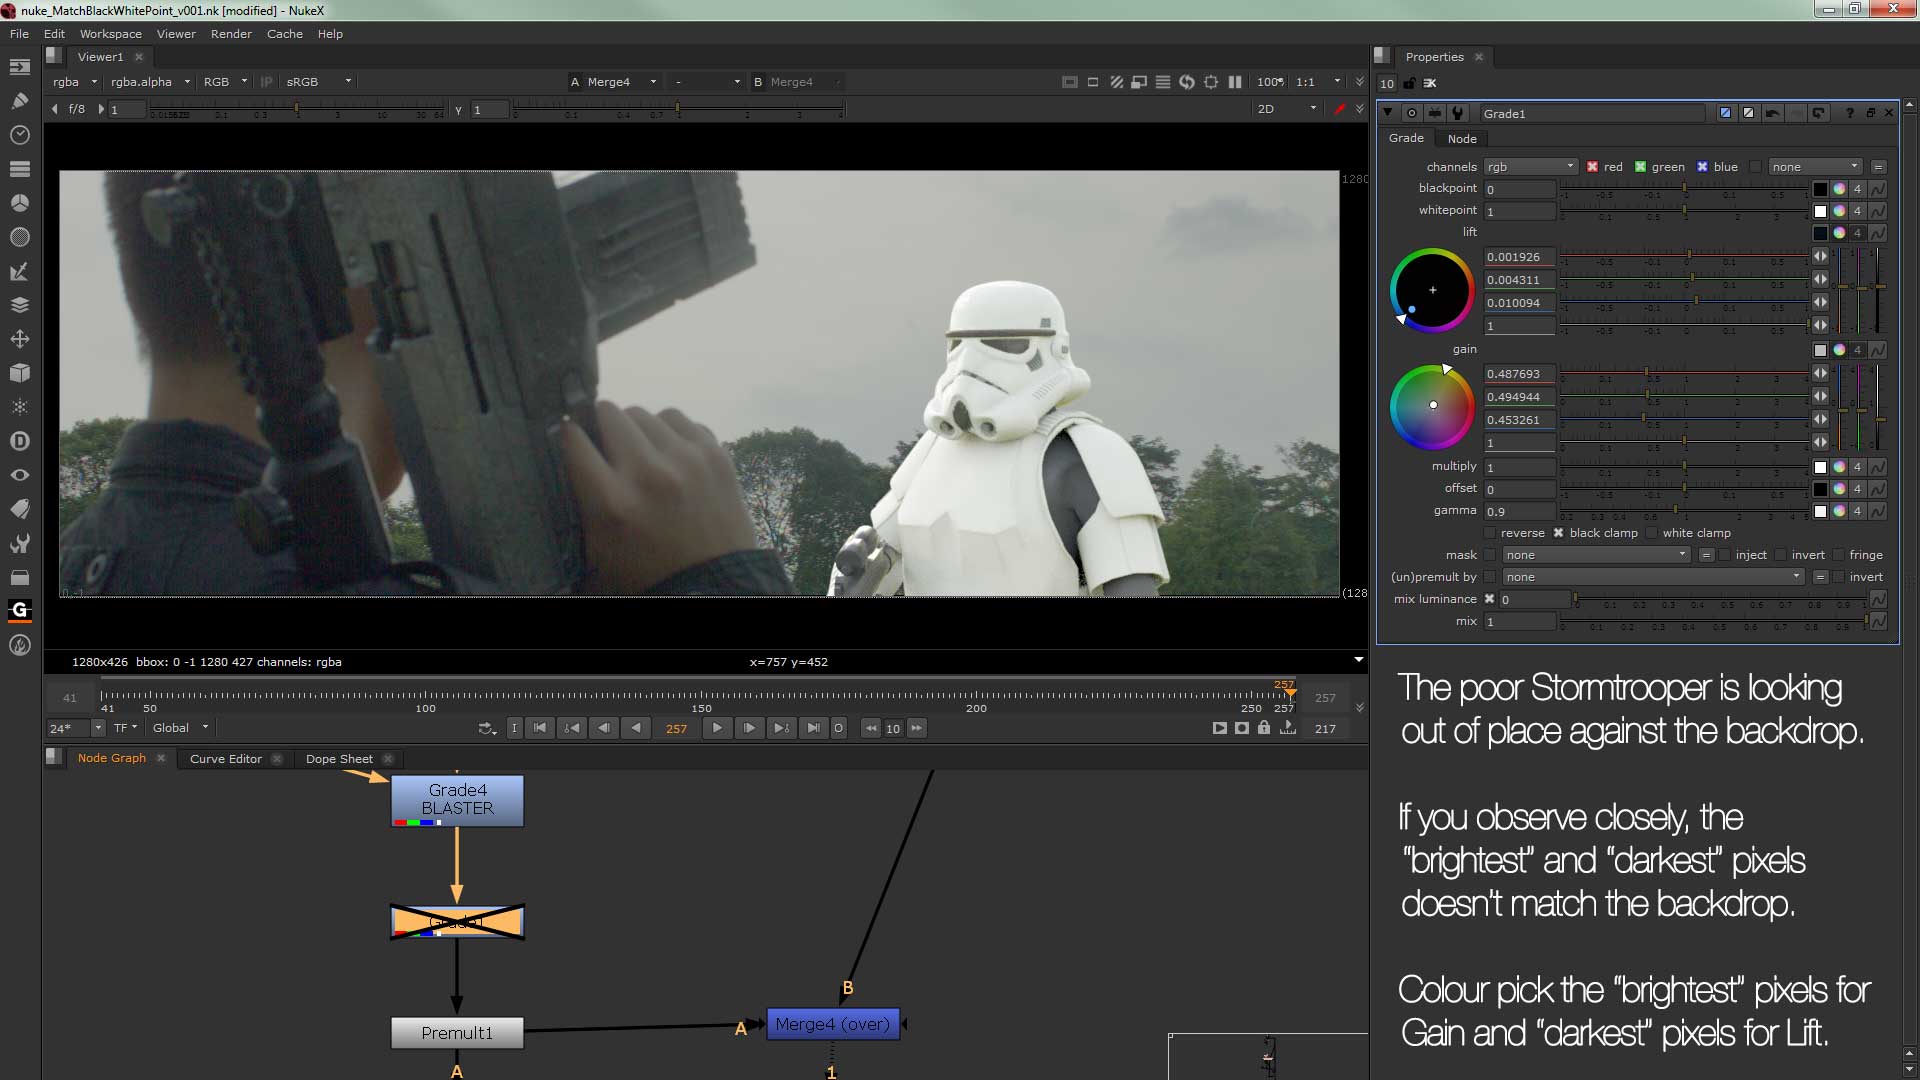Toggle the red channel checkbox
This screenshot has width=1920, height=1080.
coord(1592,167)
